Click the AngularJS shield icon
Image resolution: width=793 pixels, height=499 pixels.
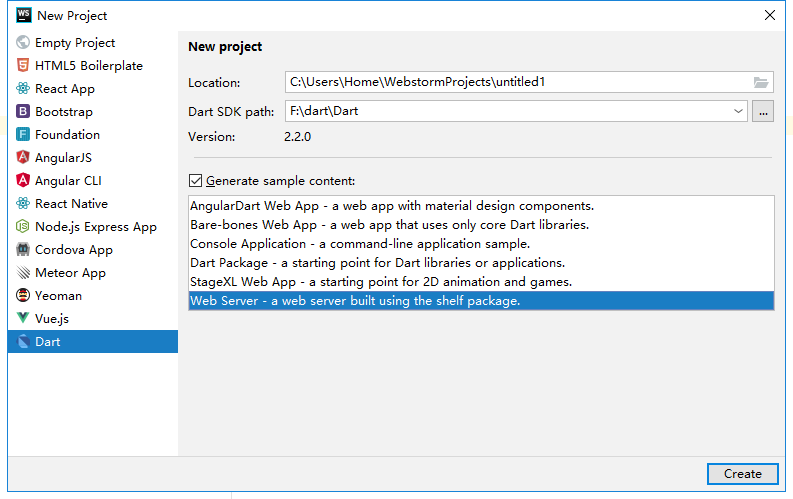point(23,157)
